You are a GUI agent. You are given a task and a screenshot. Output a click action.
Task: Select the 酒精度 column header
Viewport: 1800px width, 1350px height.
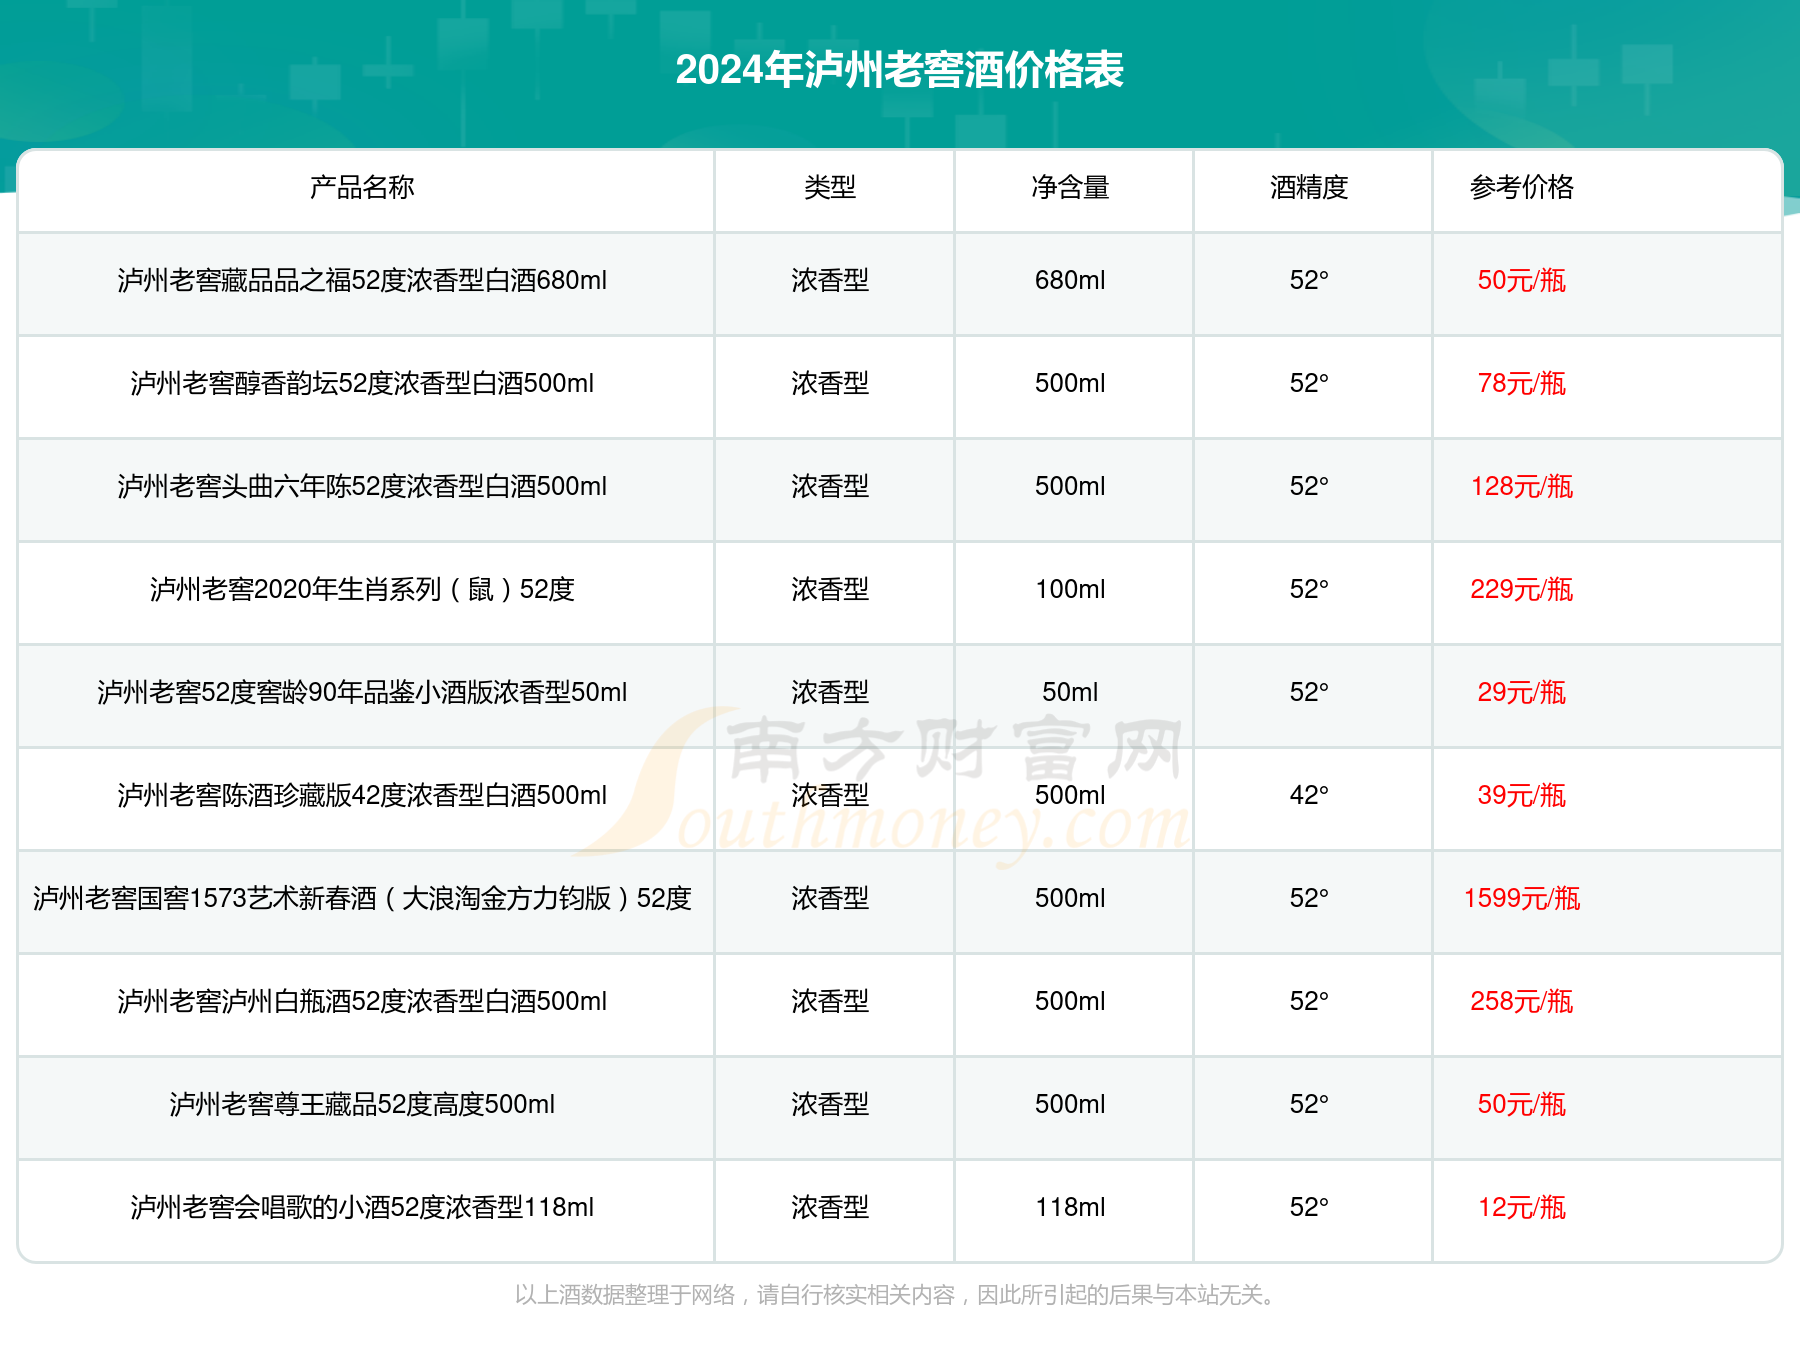pos(1309,187)
